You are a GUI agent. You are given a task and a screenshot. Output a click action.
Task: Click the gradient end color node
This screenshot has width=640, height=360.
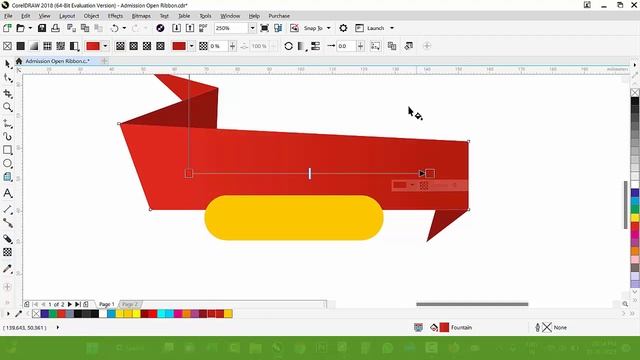coord(430,173)
